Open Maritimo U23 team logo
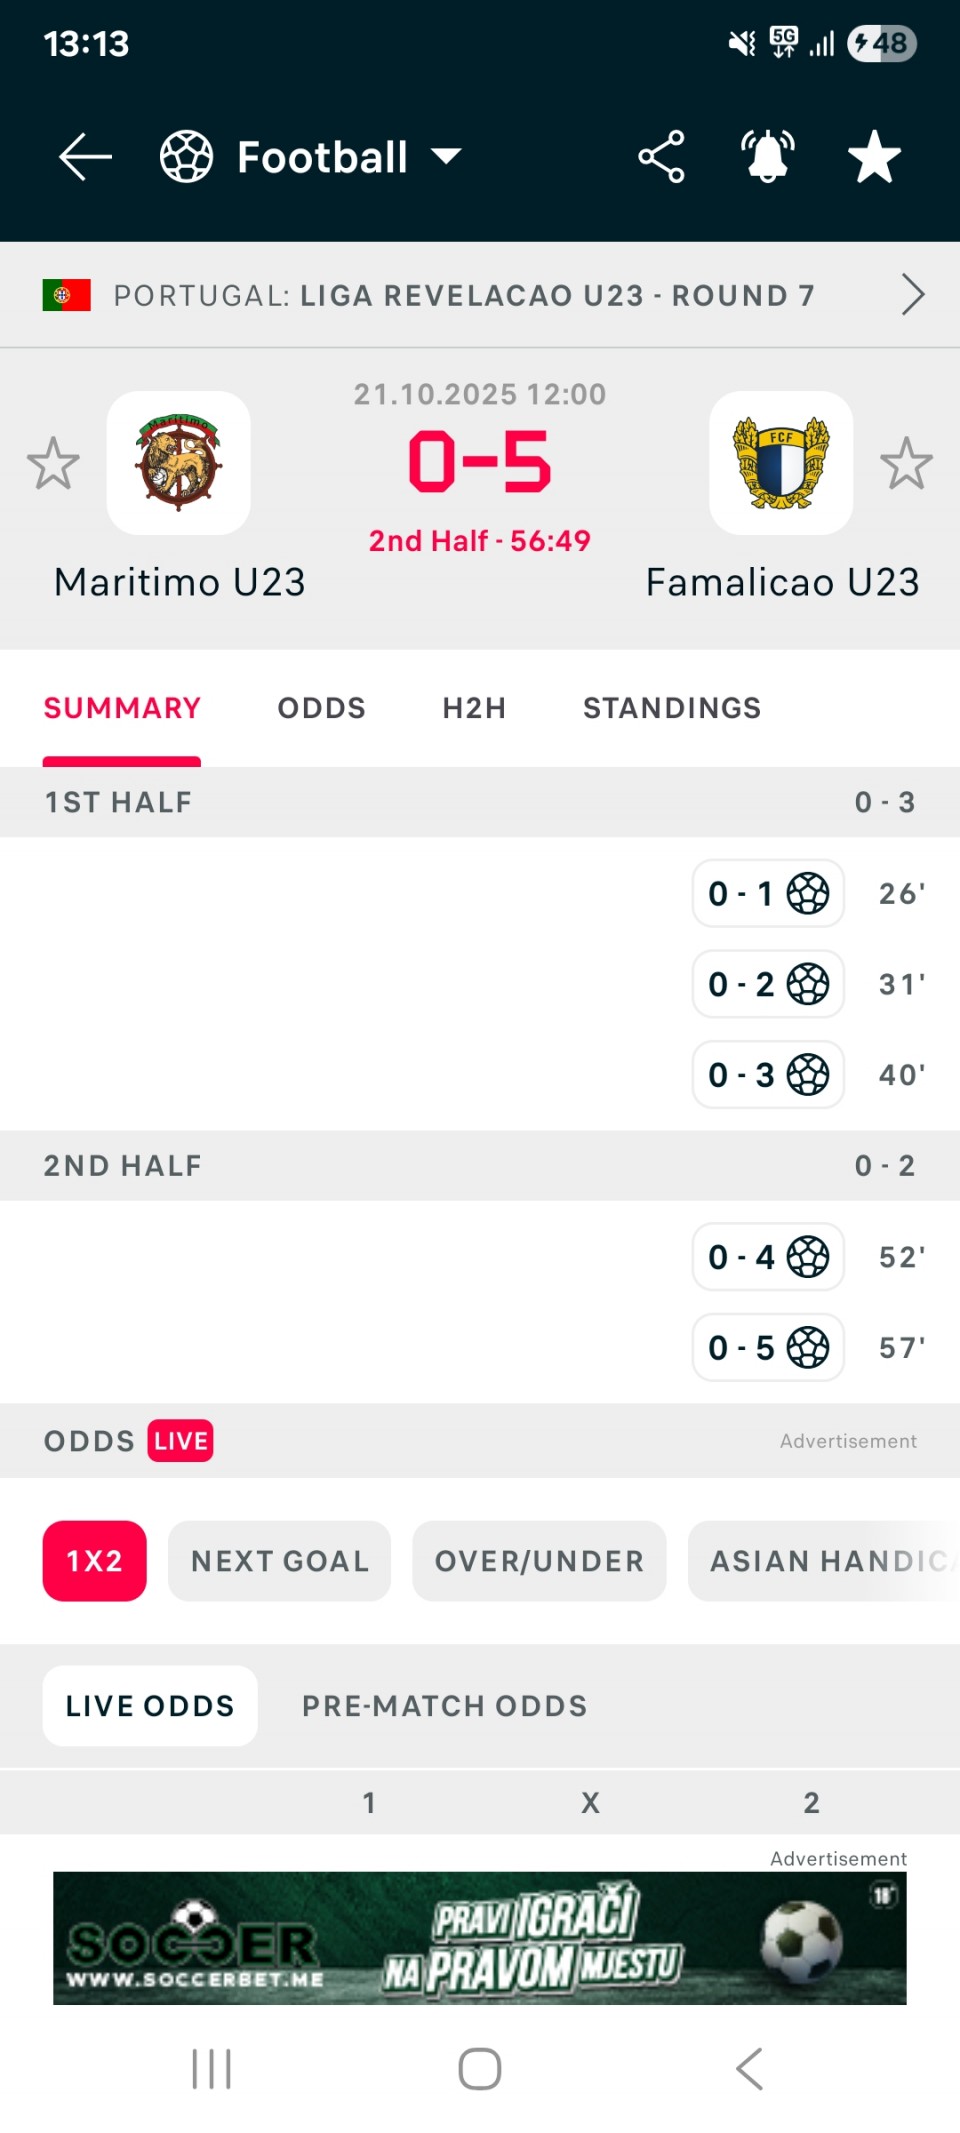 pos(179,463)
